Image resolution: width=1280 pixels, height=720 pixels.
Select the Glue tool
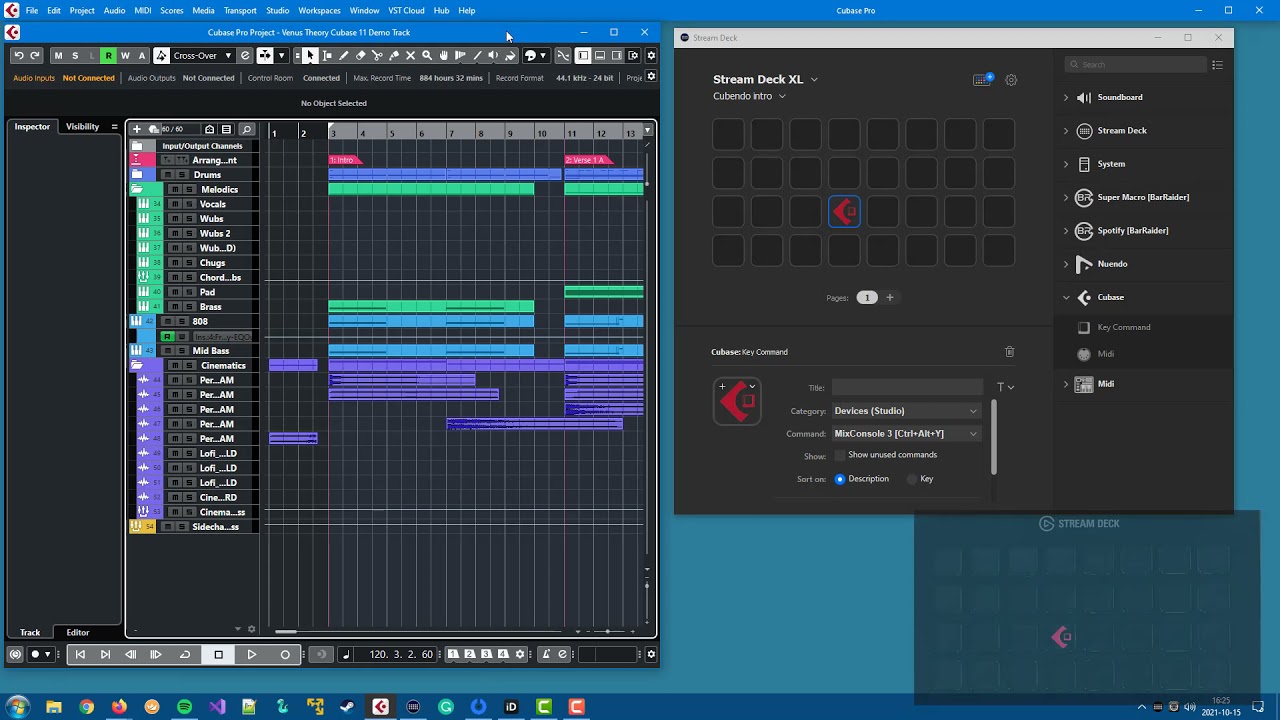pyautogui.click(x=394, y=56)
